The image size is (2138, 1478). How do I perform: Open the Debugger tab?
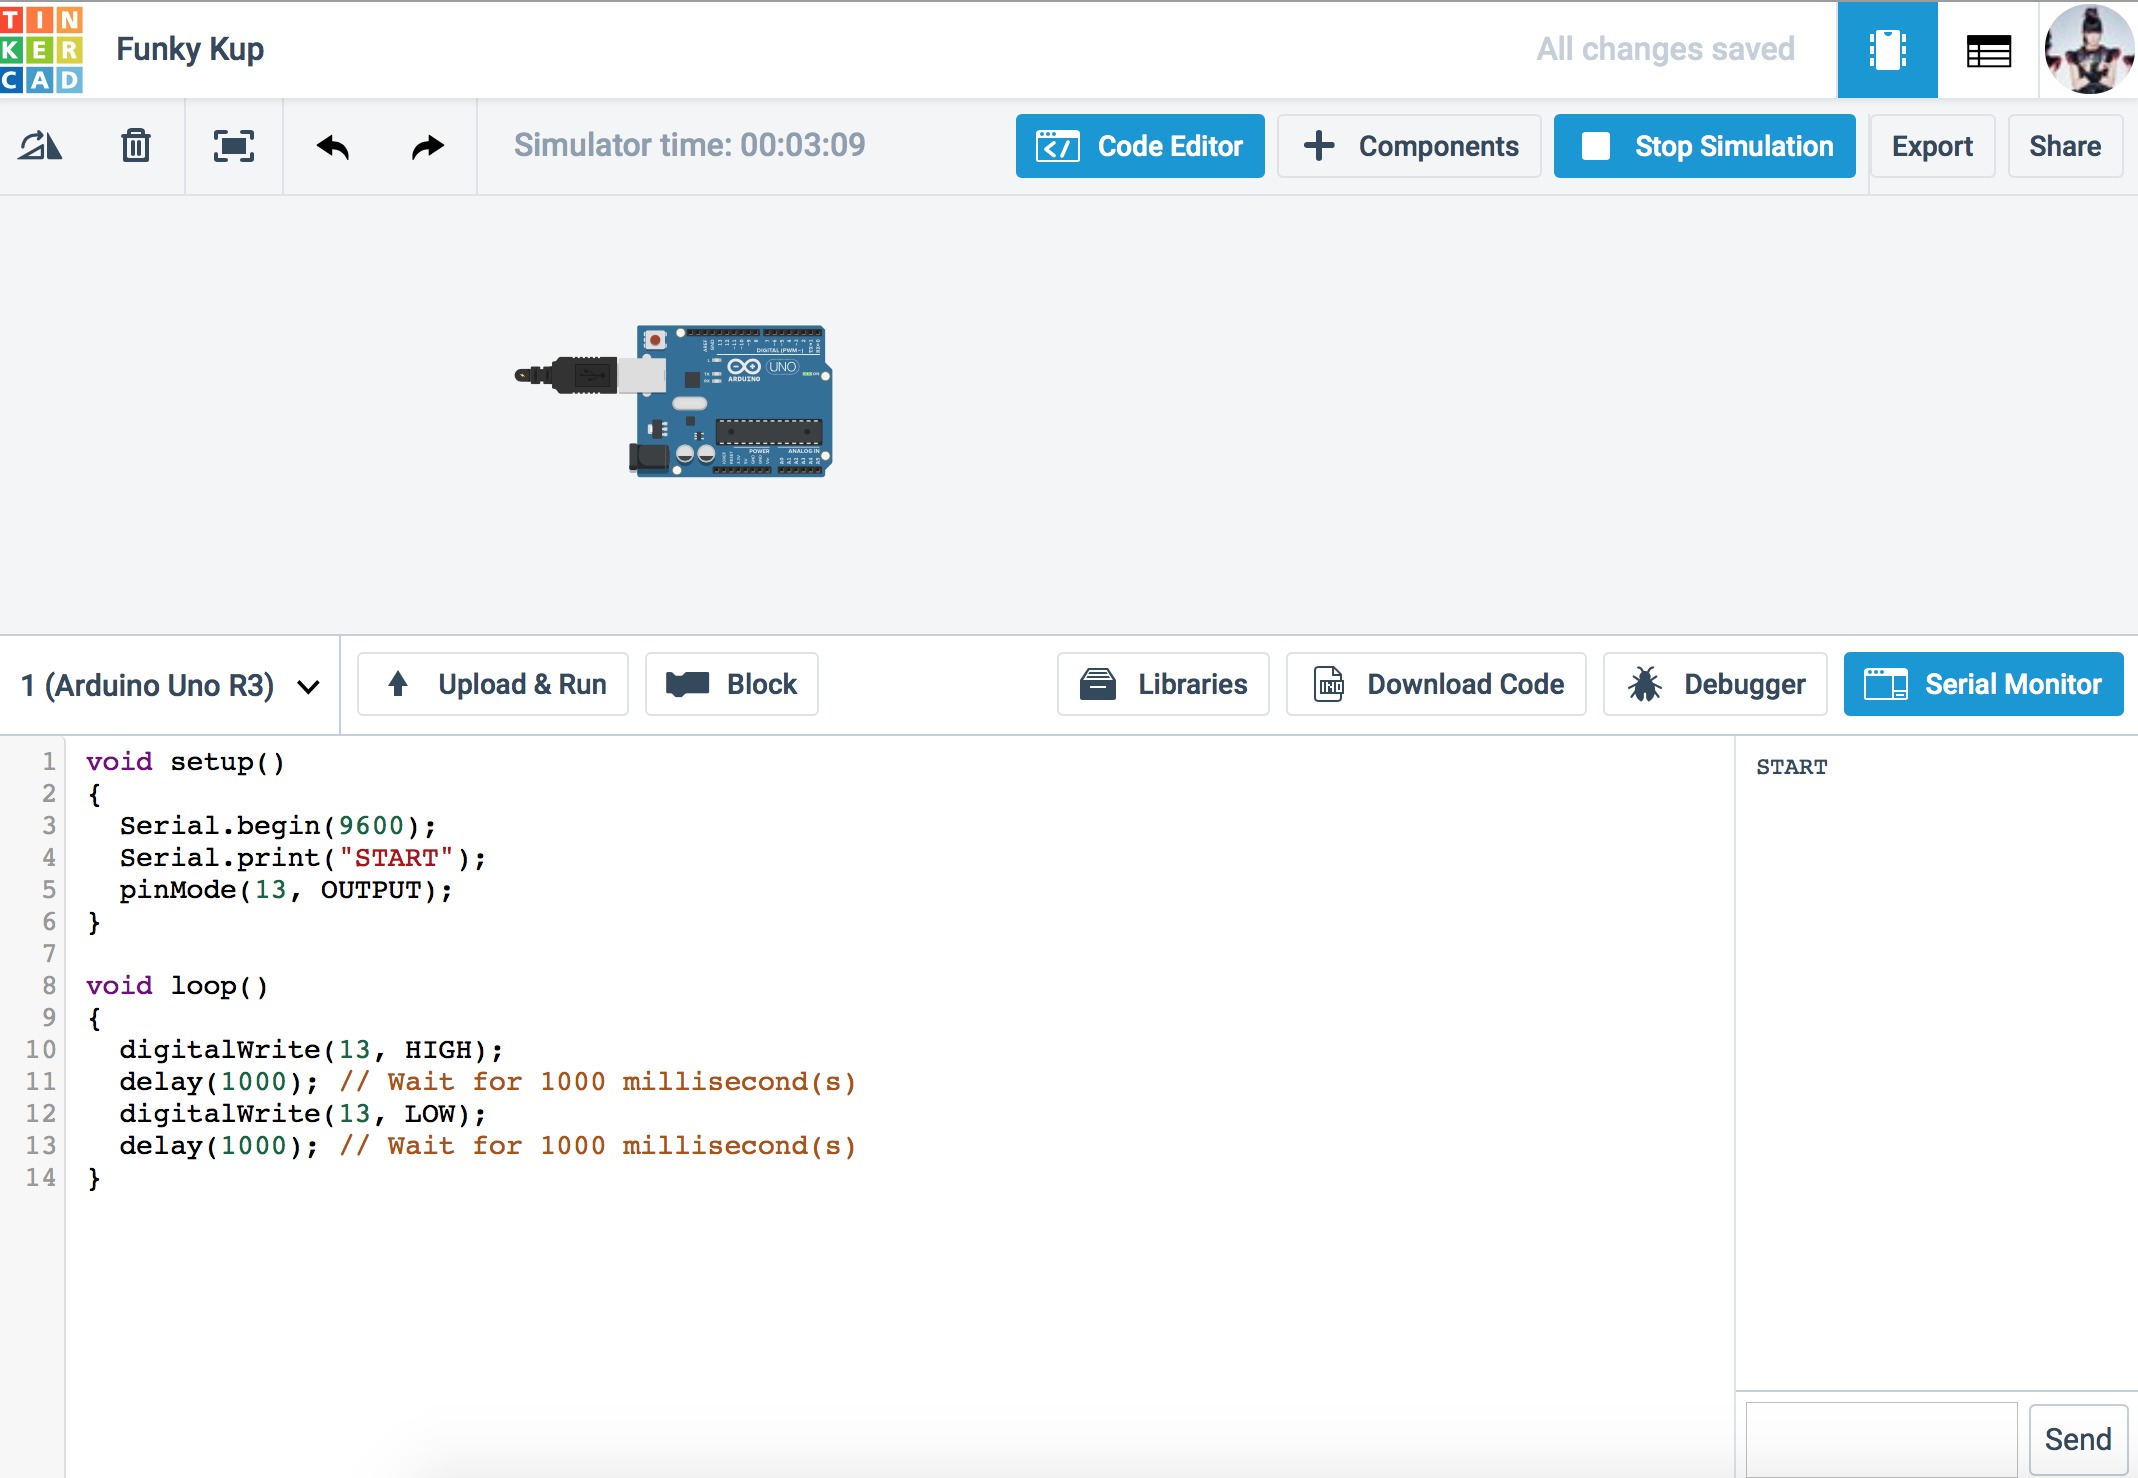coord(1714,684)
